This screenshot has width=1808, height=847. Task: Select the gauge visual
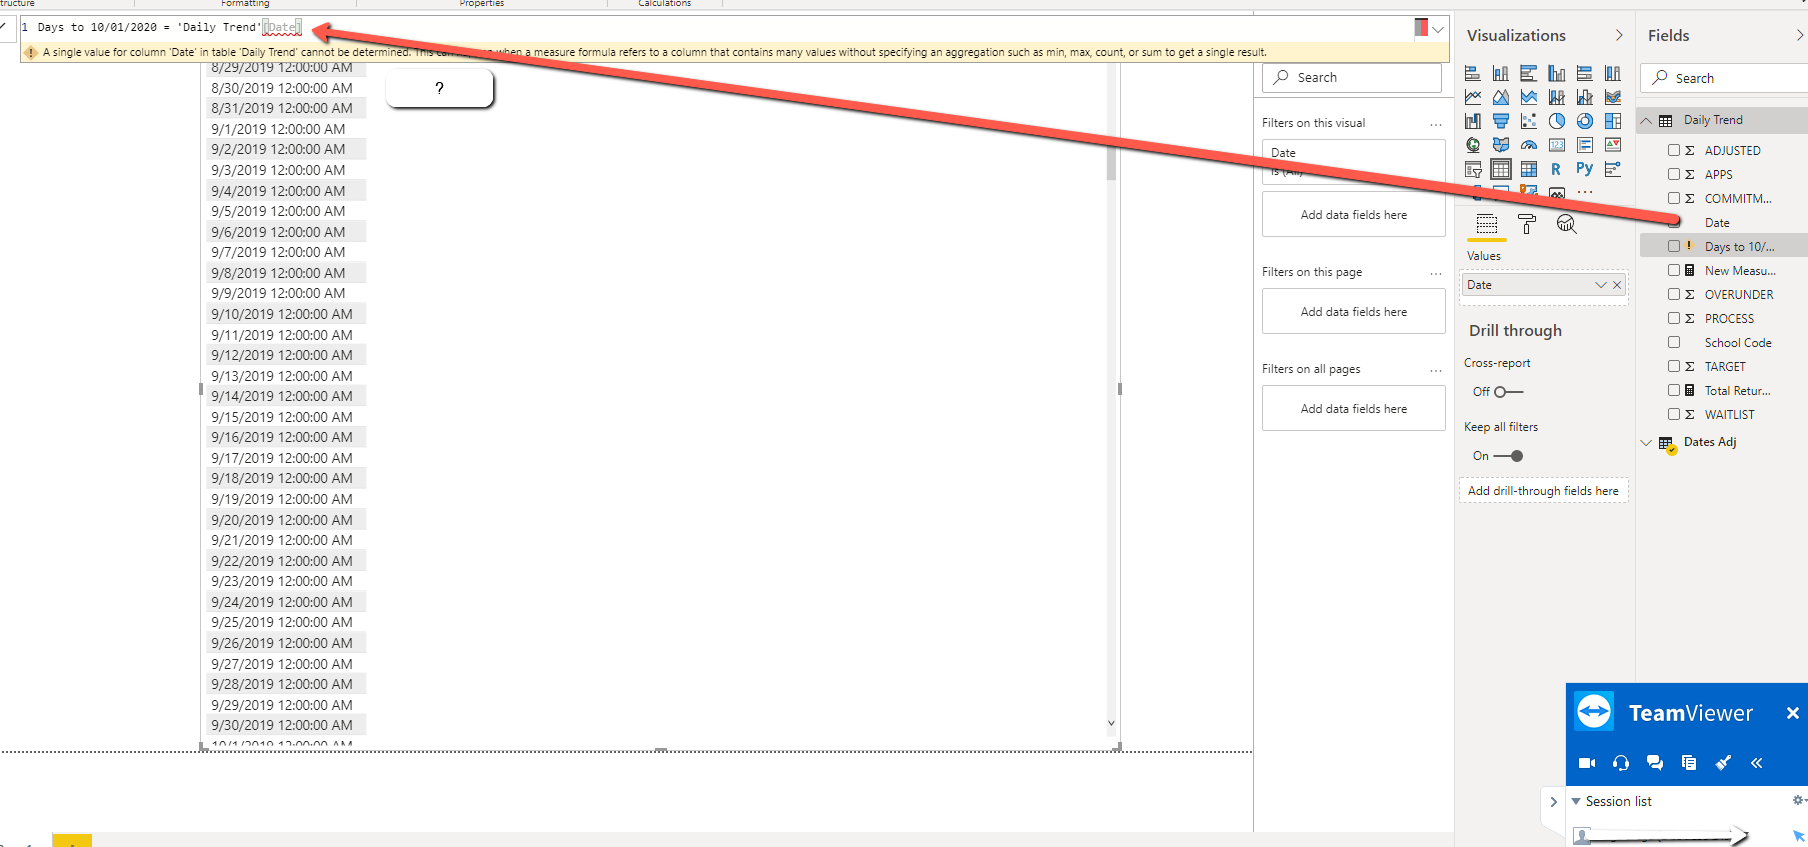1529,145
